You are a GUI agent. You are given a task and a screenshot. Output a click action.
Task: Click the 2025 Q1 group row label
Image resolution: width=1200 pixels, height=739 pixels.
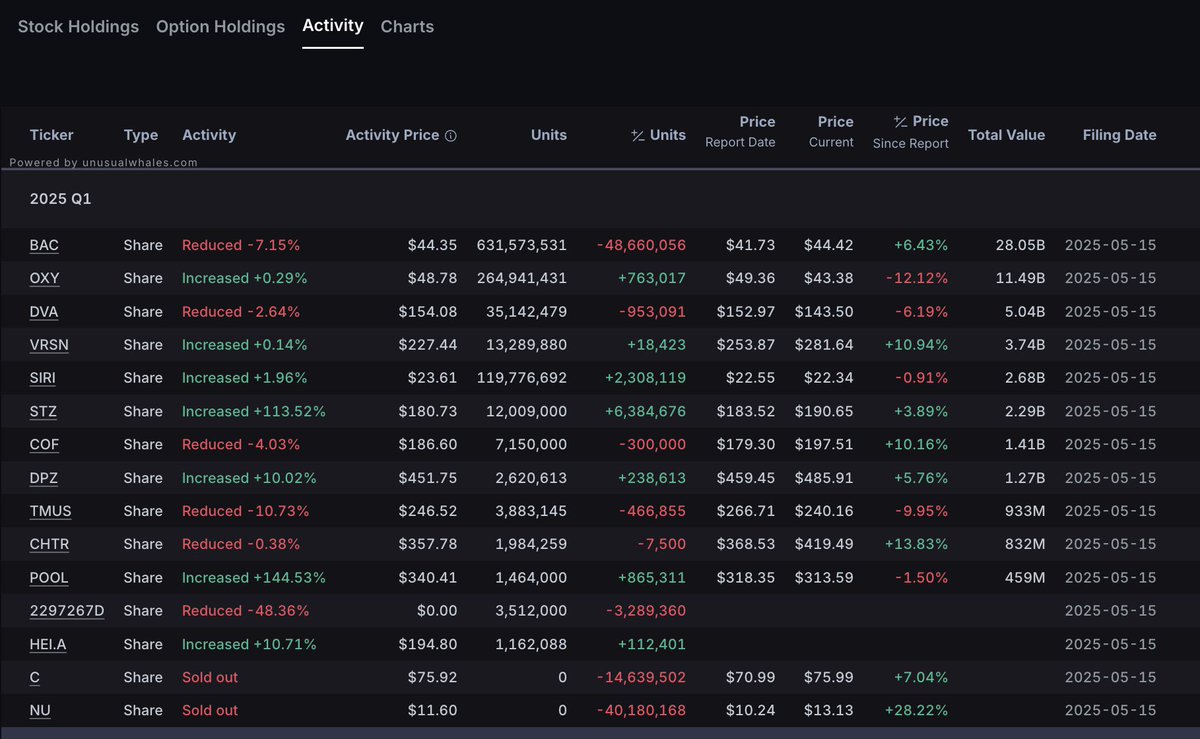point(60,199)
